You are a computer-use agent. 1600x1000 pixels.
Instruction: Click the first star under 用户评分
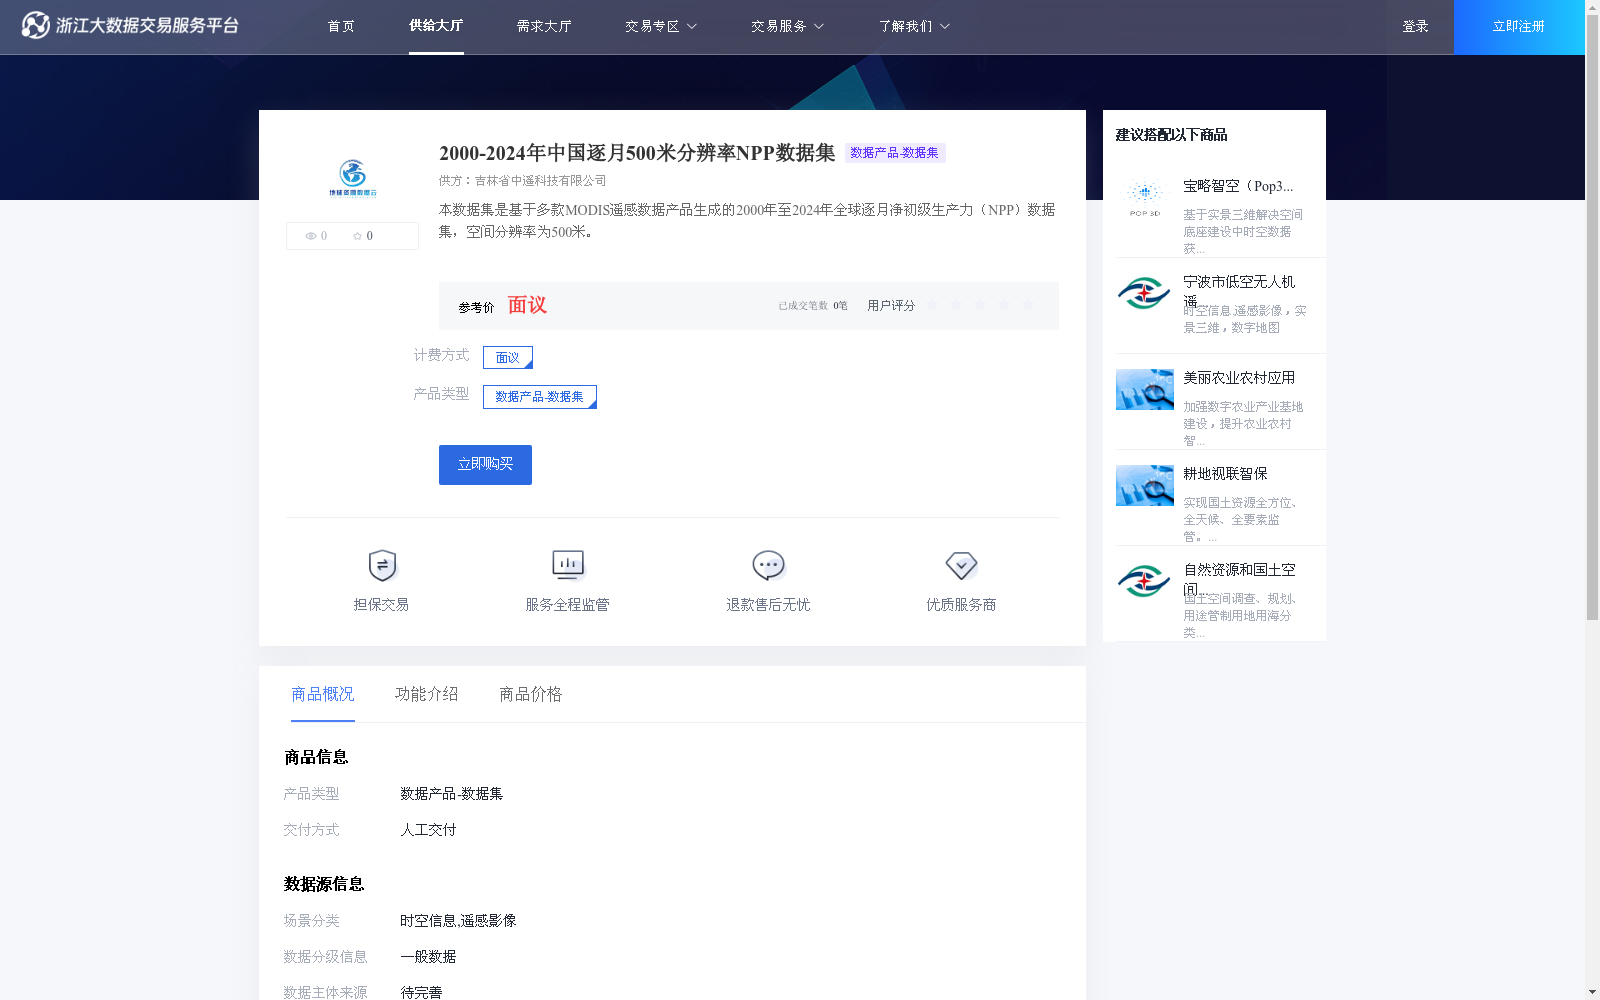[932, 305]
